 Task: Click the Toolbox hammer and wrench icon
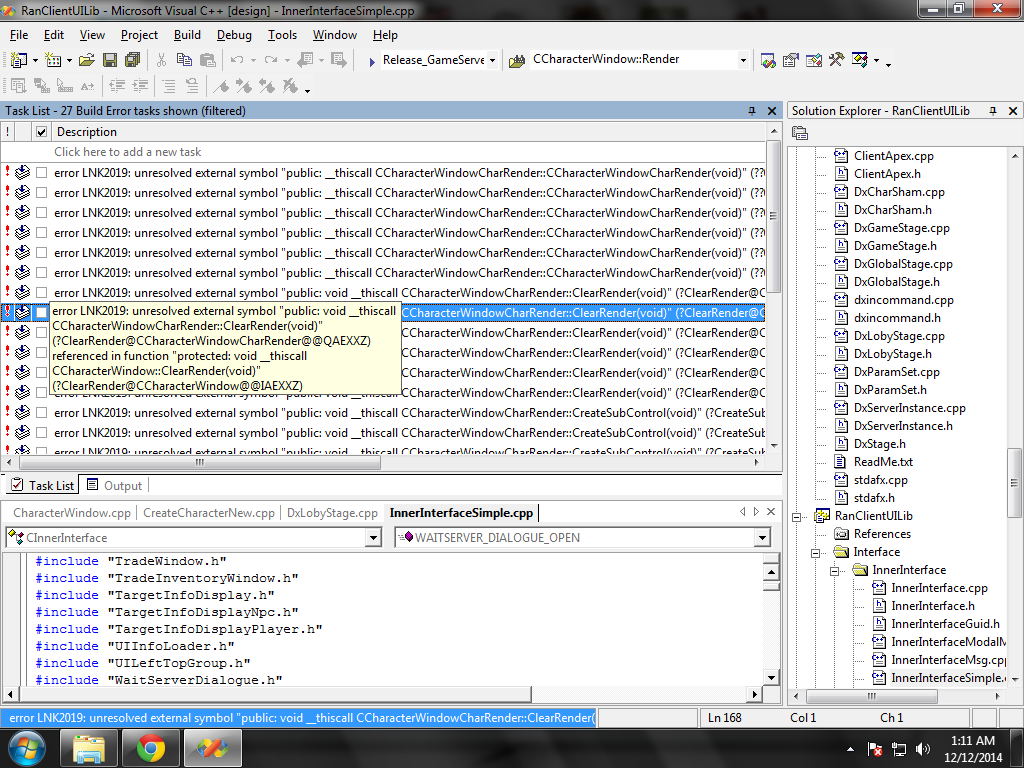[x=836, y=60]
